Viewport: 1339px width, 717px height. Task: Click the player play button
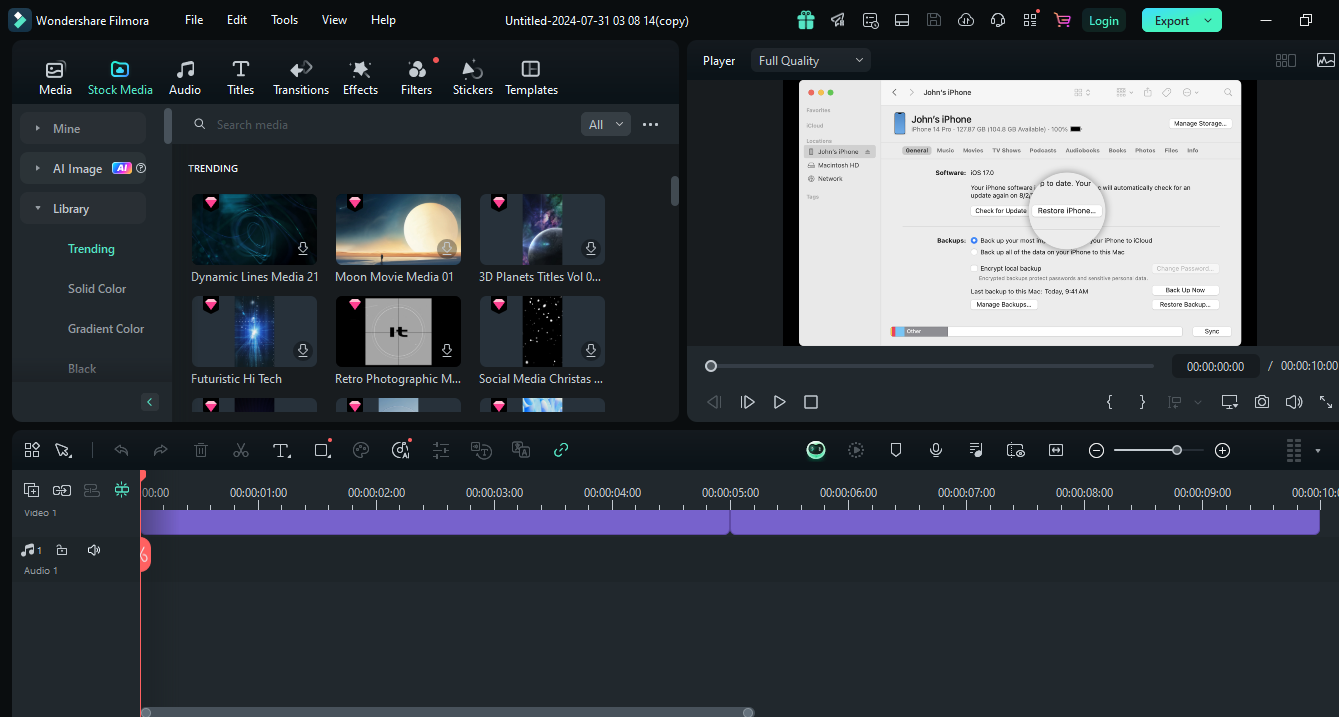(x=779, y=402)
